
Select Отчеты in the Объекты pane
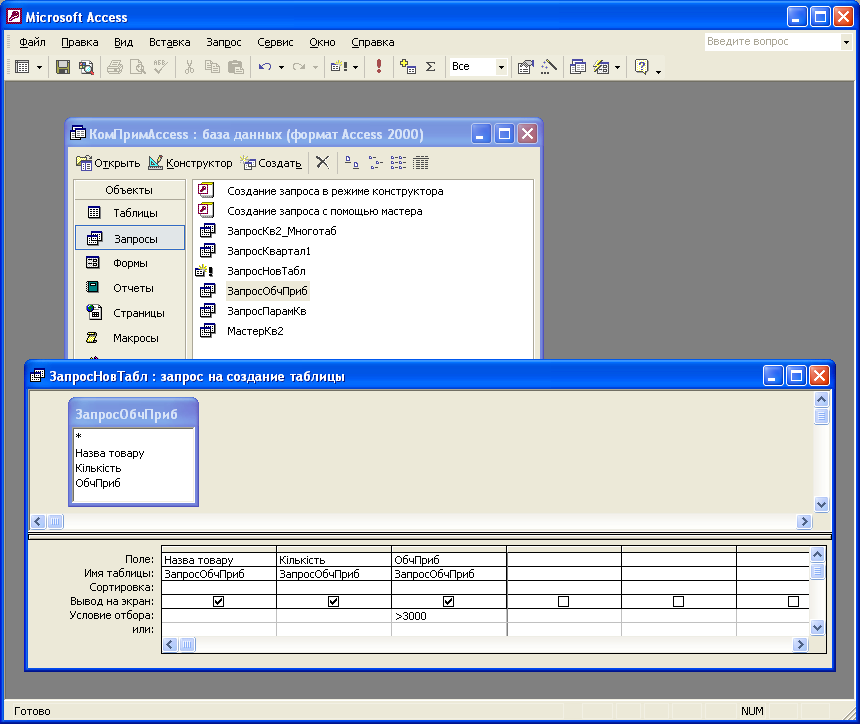pyautogui.click(x=129, y=288)
